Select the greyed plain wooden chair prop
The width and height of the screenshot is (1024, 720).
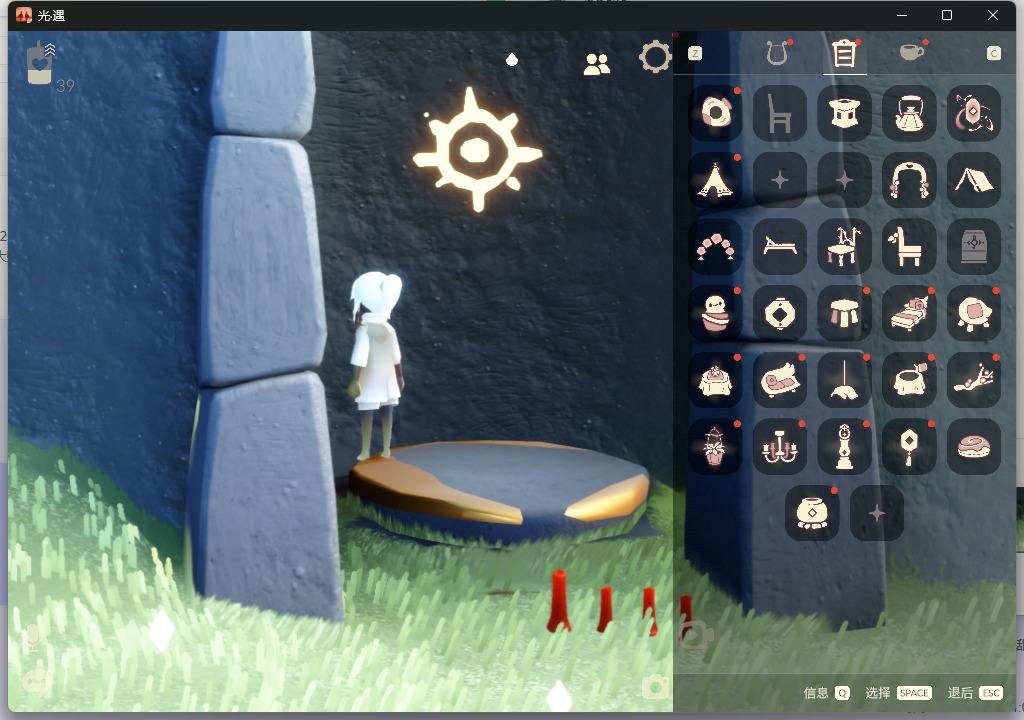click(780, 113)
